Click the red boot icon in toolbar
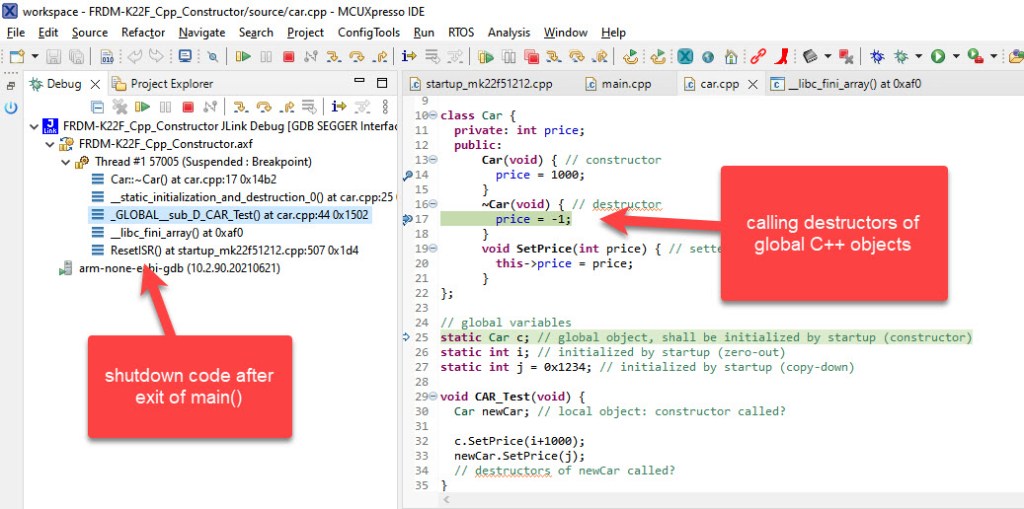The image size is (1024, 509). (784, 57)
